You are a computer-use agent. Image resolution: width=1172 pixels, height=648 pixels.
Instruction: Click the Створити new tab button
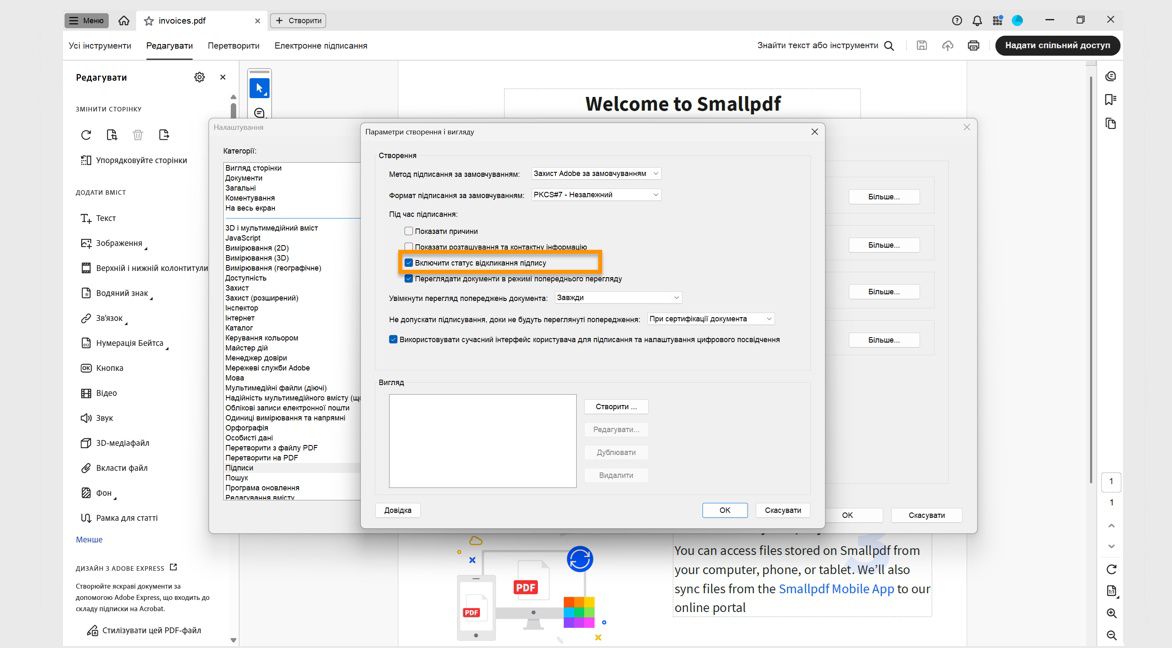[x=298, y=20]
